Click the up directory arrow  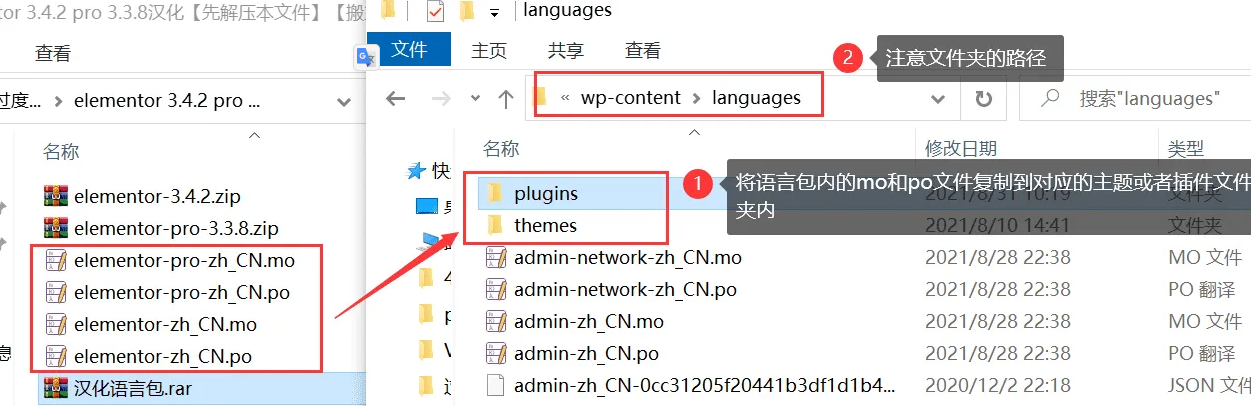point(506,98)
